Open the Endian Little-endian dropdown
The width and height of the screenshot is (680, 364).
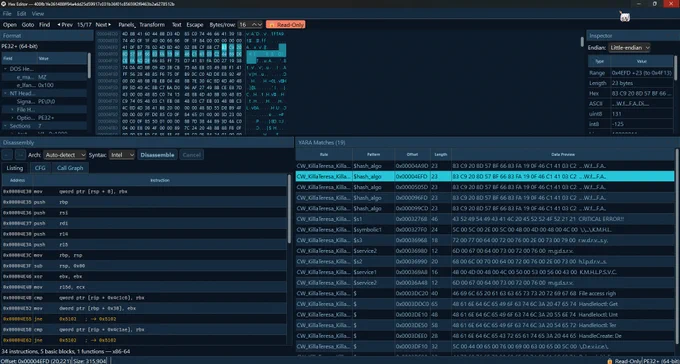coord(630,48)
